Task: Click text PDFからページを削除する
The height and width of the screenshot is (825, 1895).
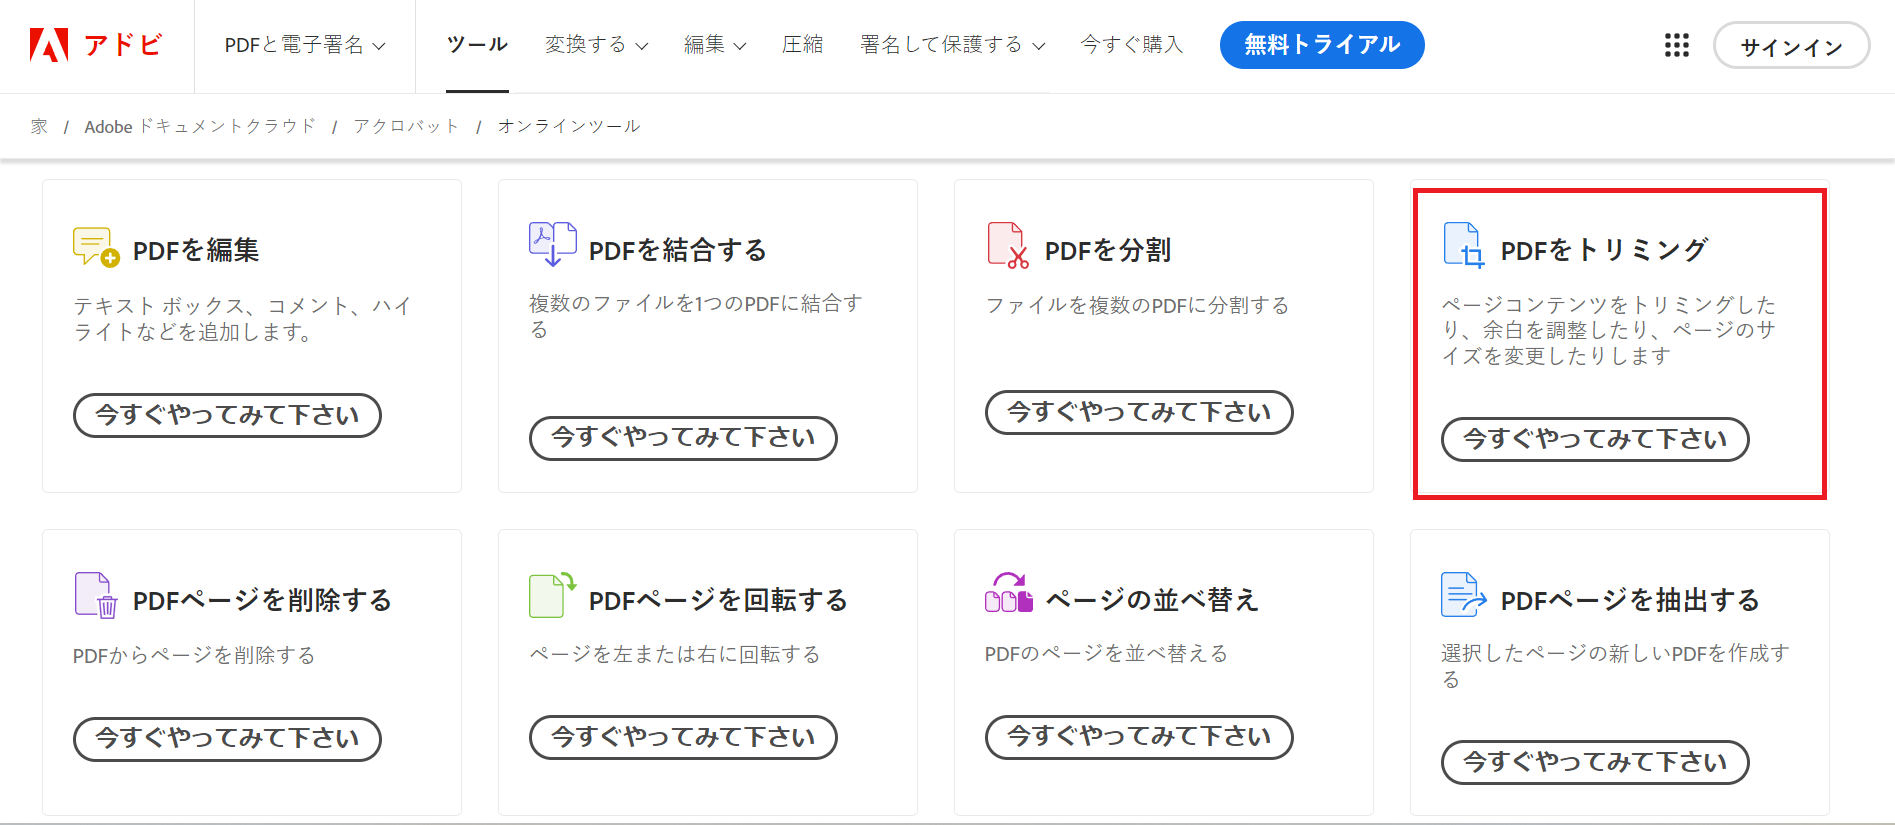Action: pos(194,655)
